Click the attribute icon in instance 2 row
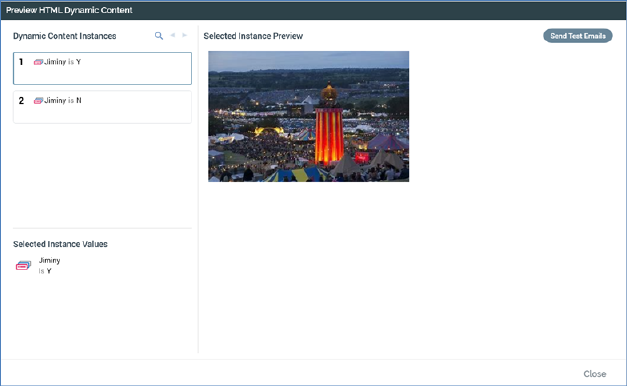 [x=38, y=101]
